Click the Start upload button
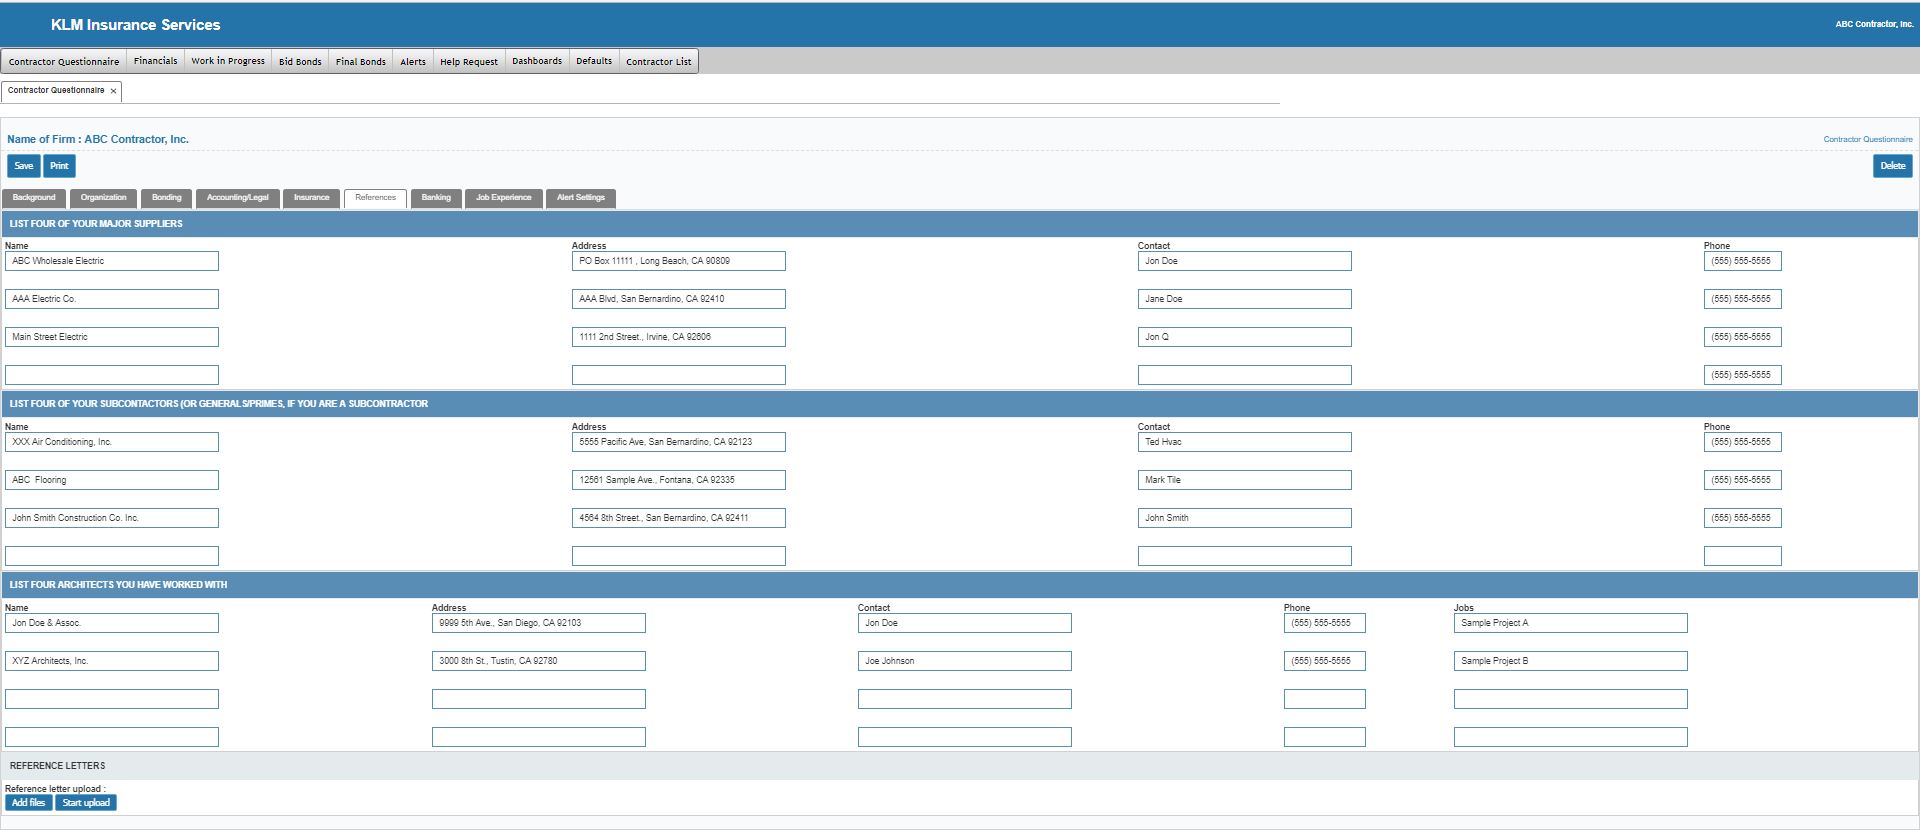This screenshot has width=1920, height=831. pos(86,803)
